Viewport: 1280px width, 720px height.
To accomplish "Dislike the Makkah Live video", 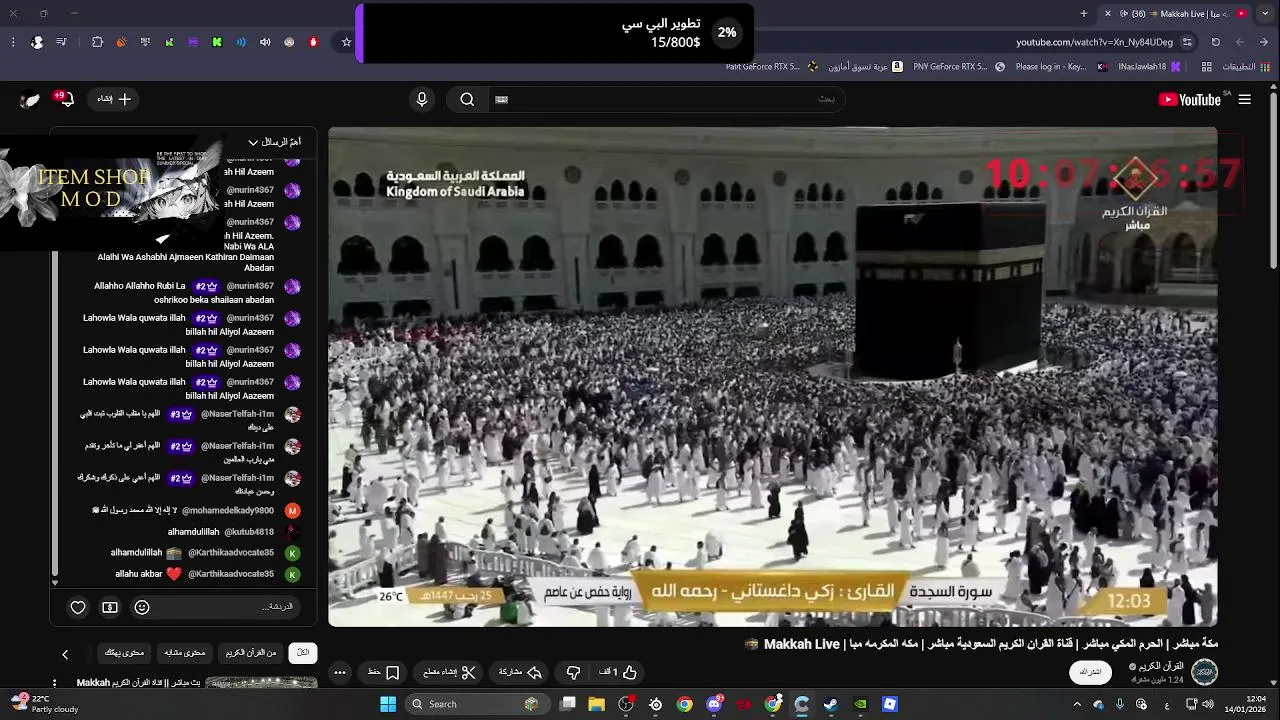I will [573, 672].
